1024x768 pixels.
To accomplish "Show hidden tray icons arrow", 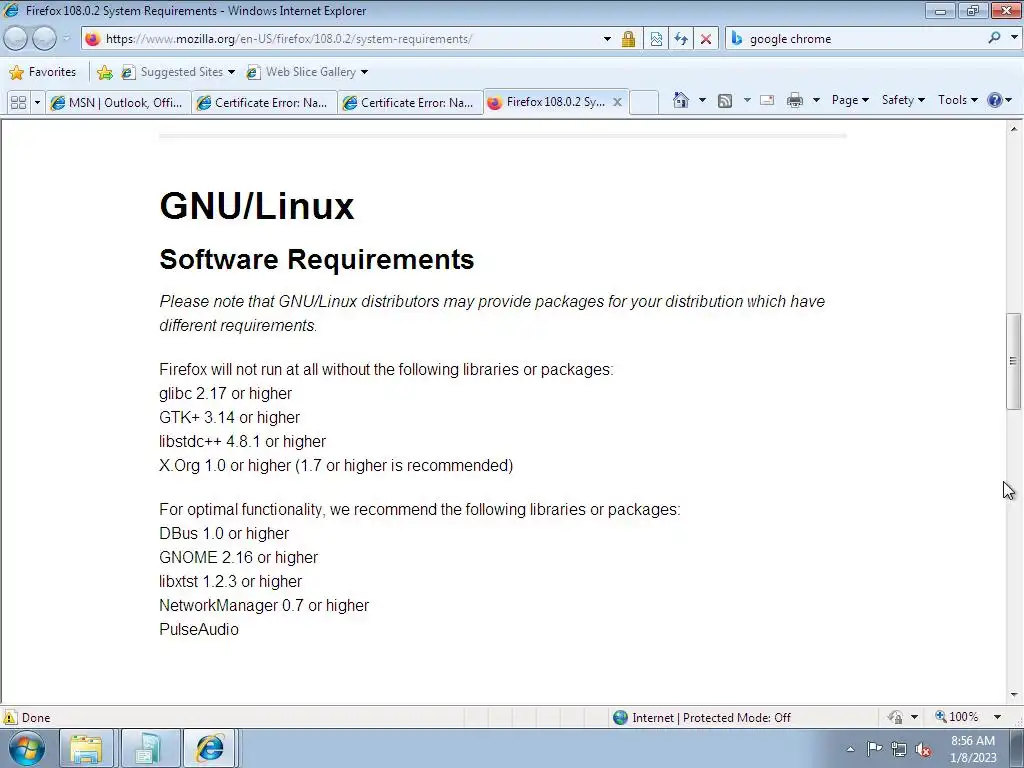I will pos(850,749).
